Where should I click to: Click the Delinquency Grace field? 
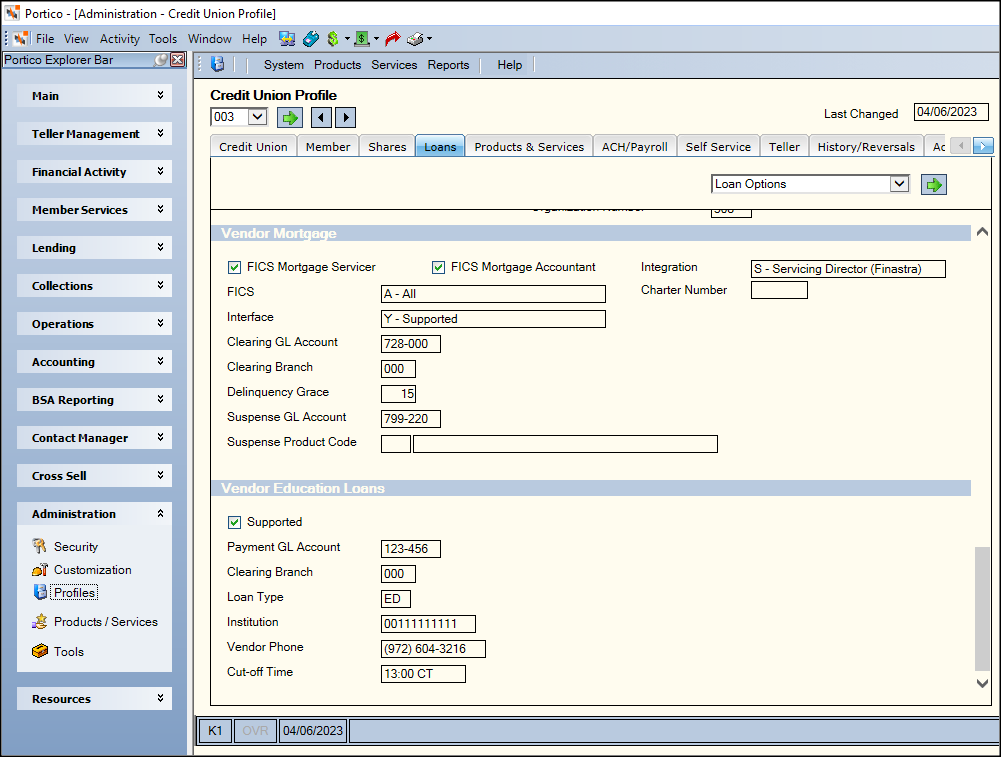(398, 394)
